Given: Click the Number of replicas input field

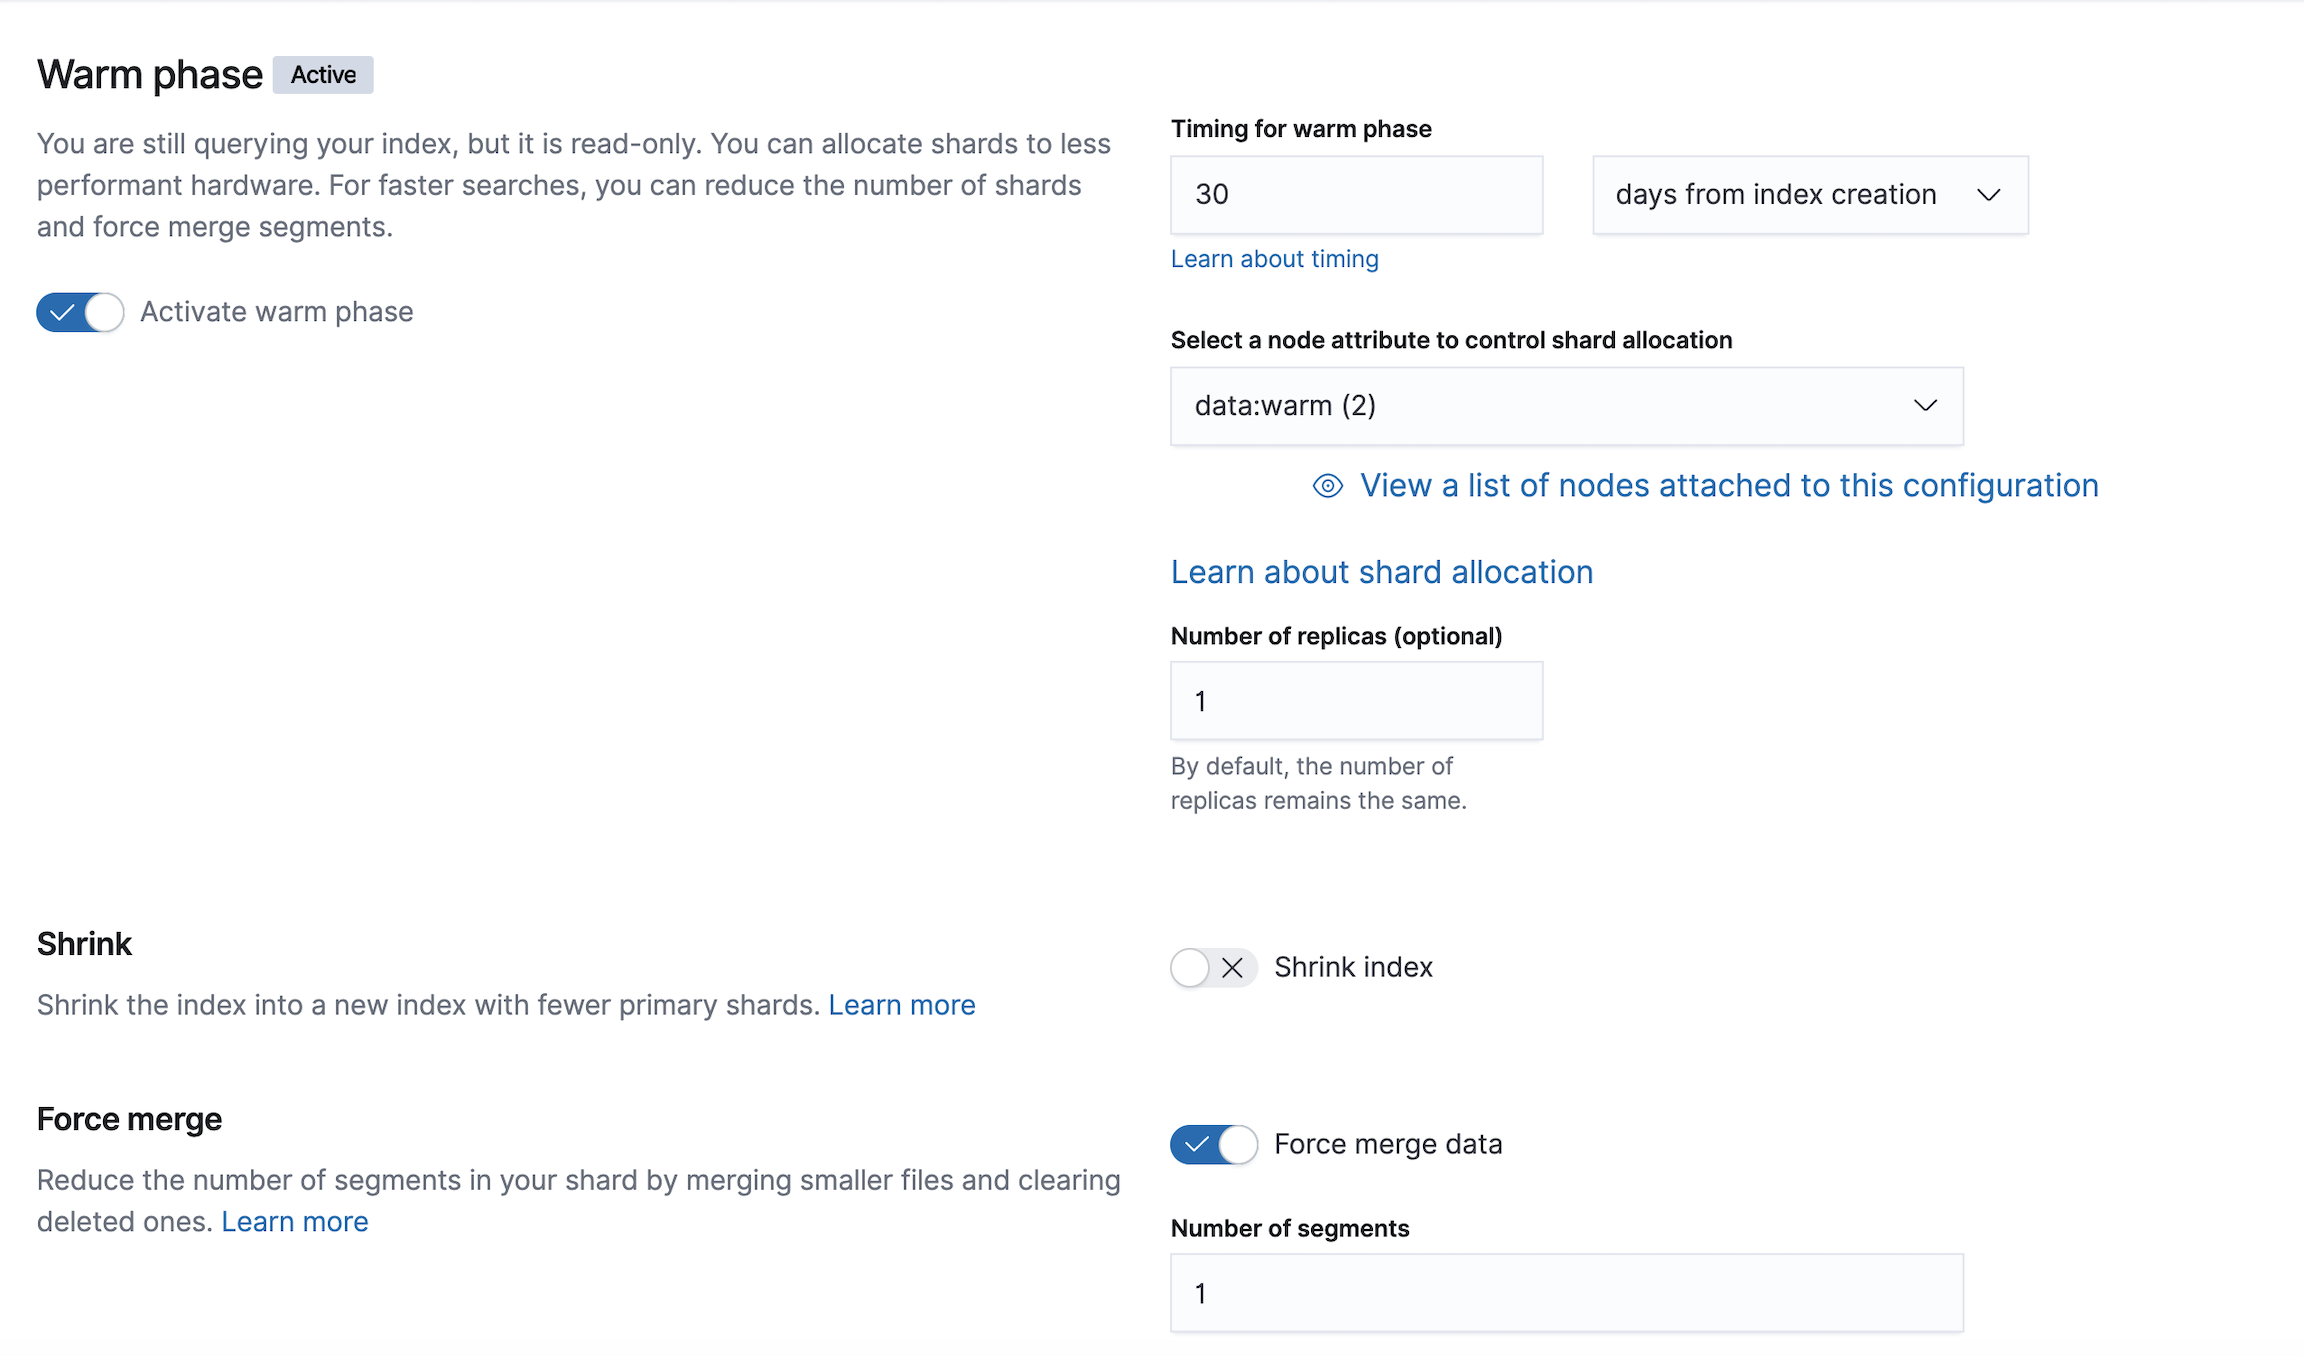Looking at the screenshot, I should [1356, 701].
